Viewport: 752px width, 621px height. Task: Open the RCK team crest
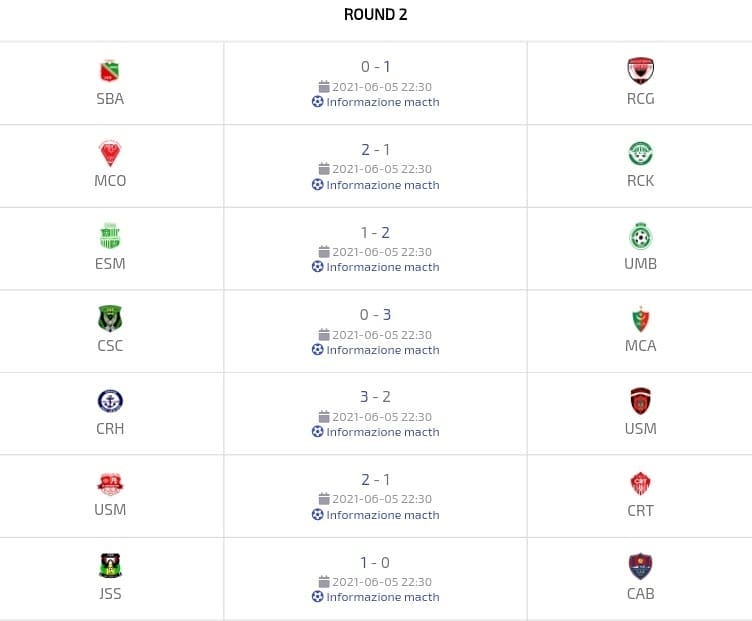click(x=640, y=153)
